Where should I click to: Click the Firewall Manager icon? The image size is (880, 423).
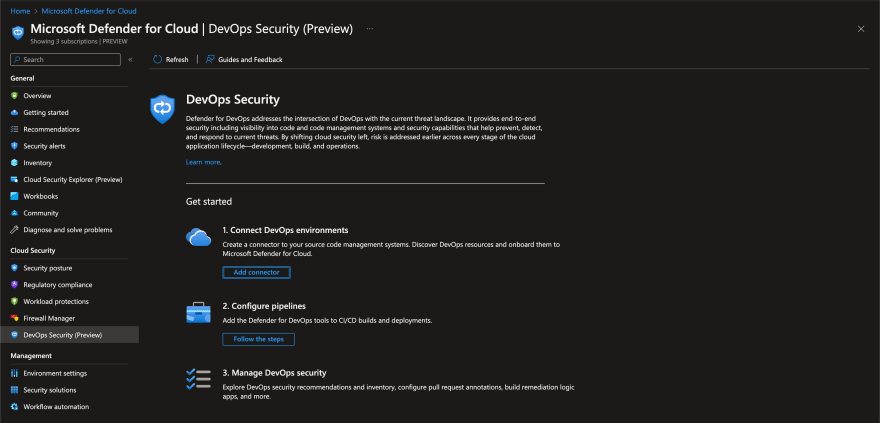(x=15, y=319)
